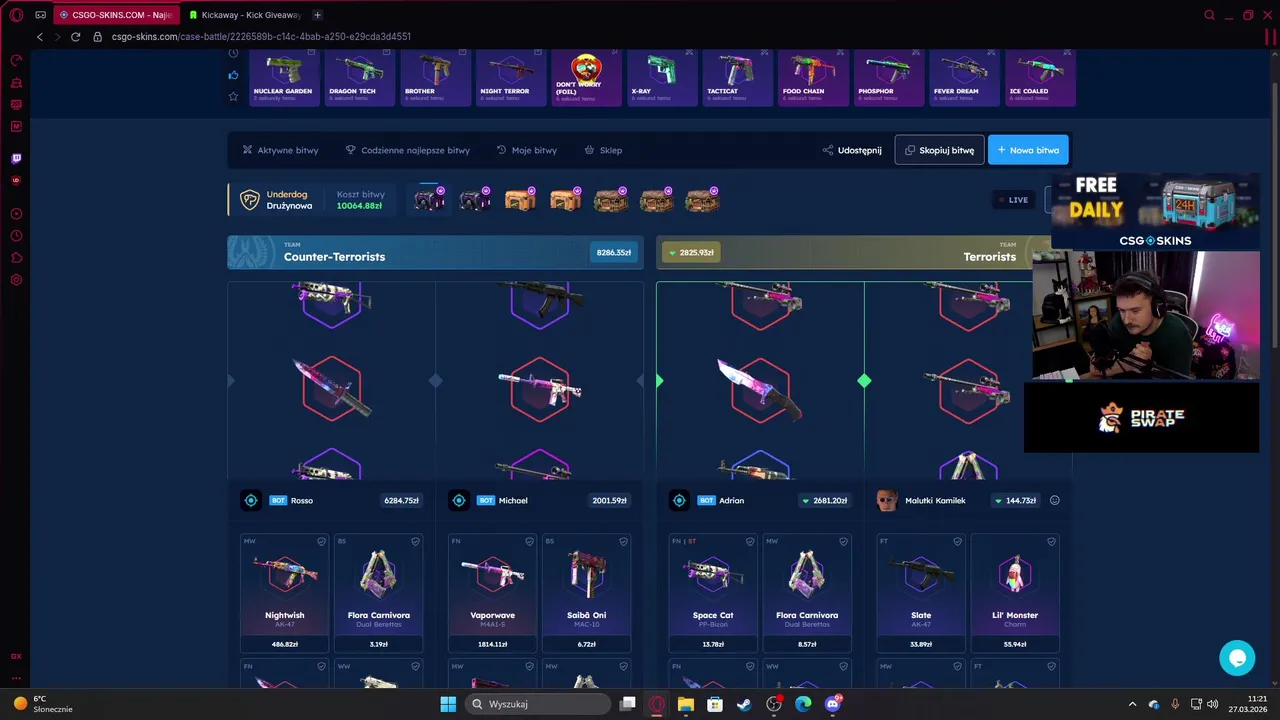Click the Free Daily CSGO-Skins banner

pyautogui.click(x=1154, y=211)
